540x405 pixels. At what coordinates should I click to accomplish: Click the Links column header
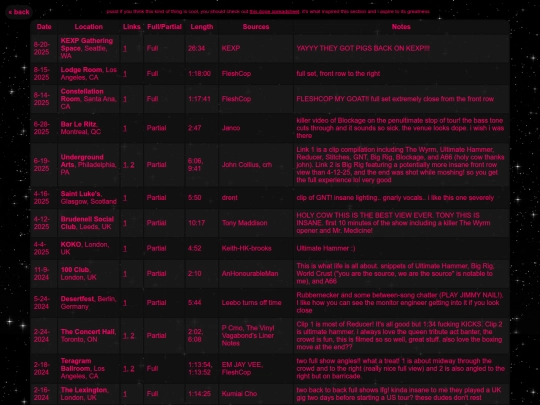pos(132,27)
